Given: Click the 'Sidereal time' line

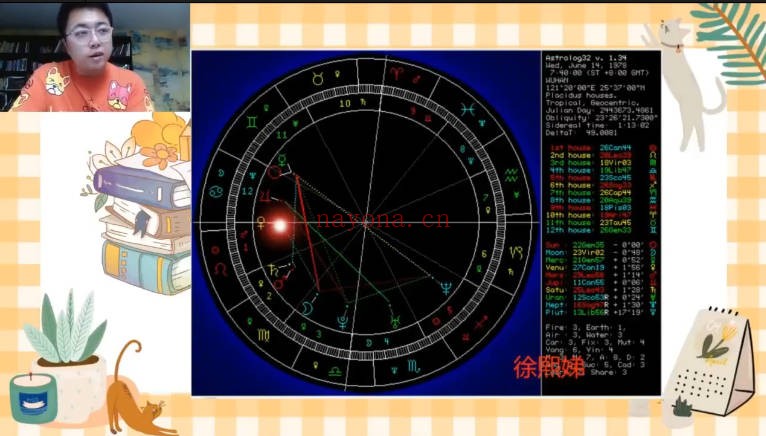Looking at the screenshot, I should [597, 125].
